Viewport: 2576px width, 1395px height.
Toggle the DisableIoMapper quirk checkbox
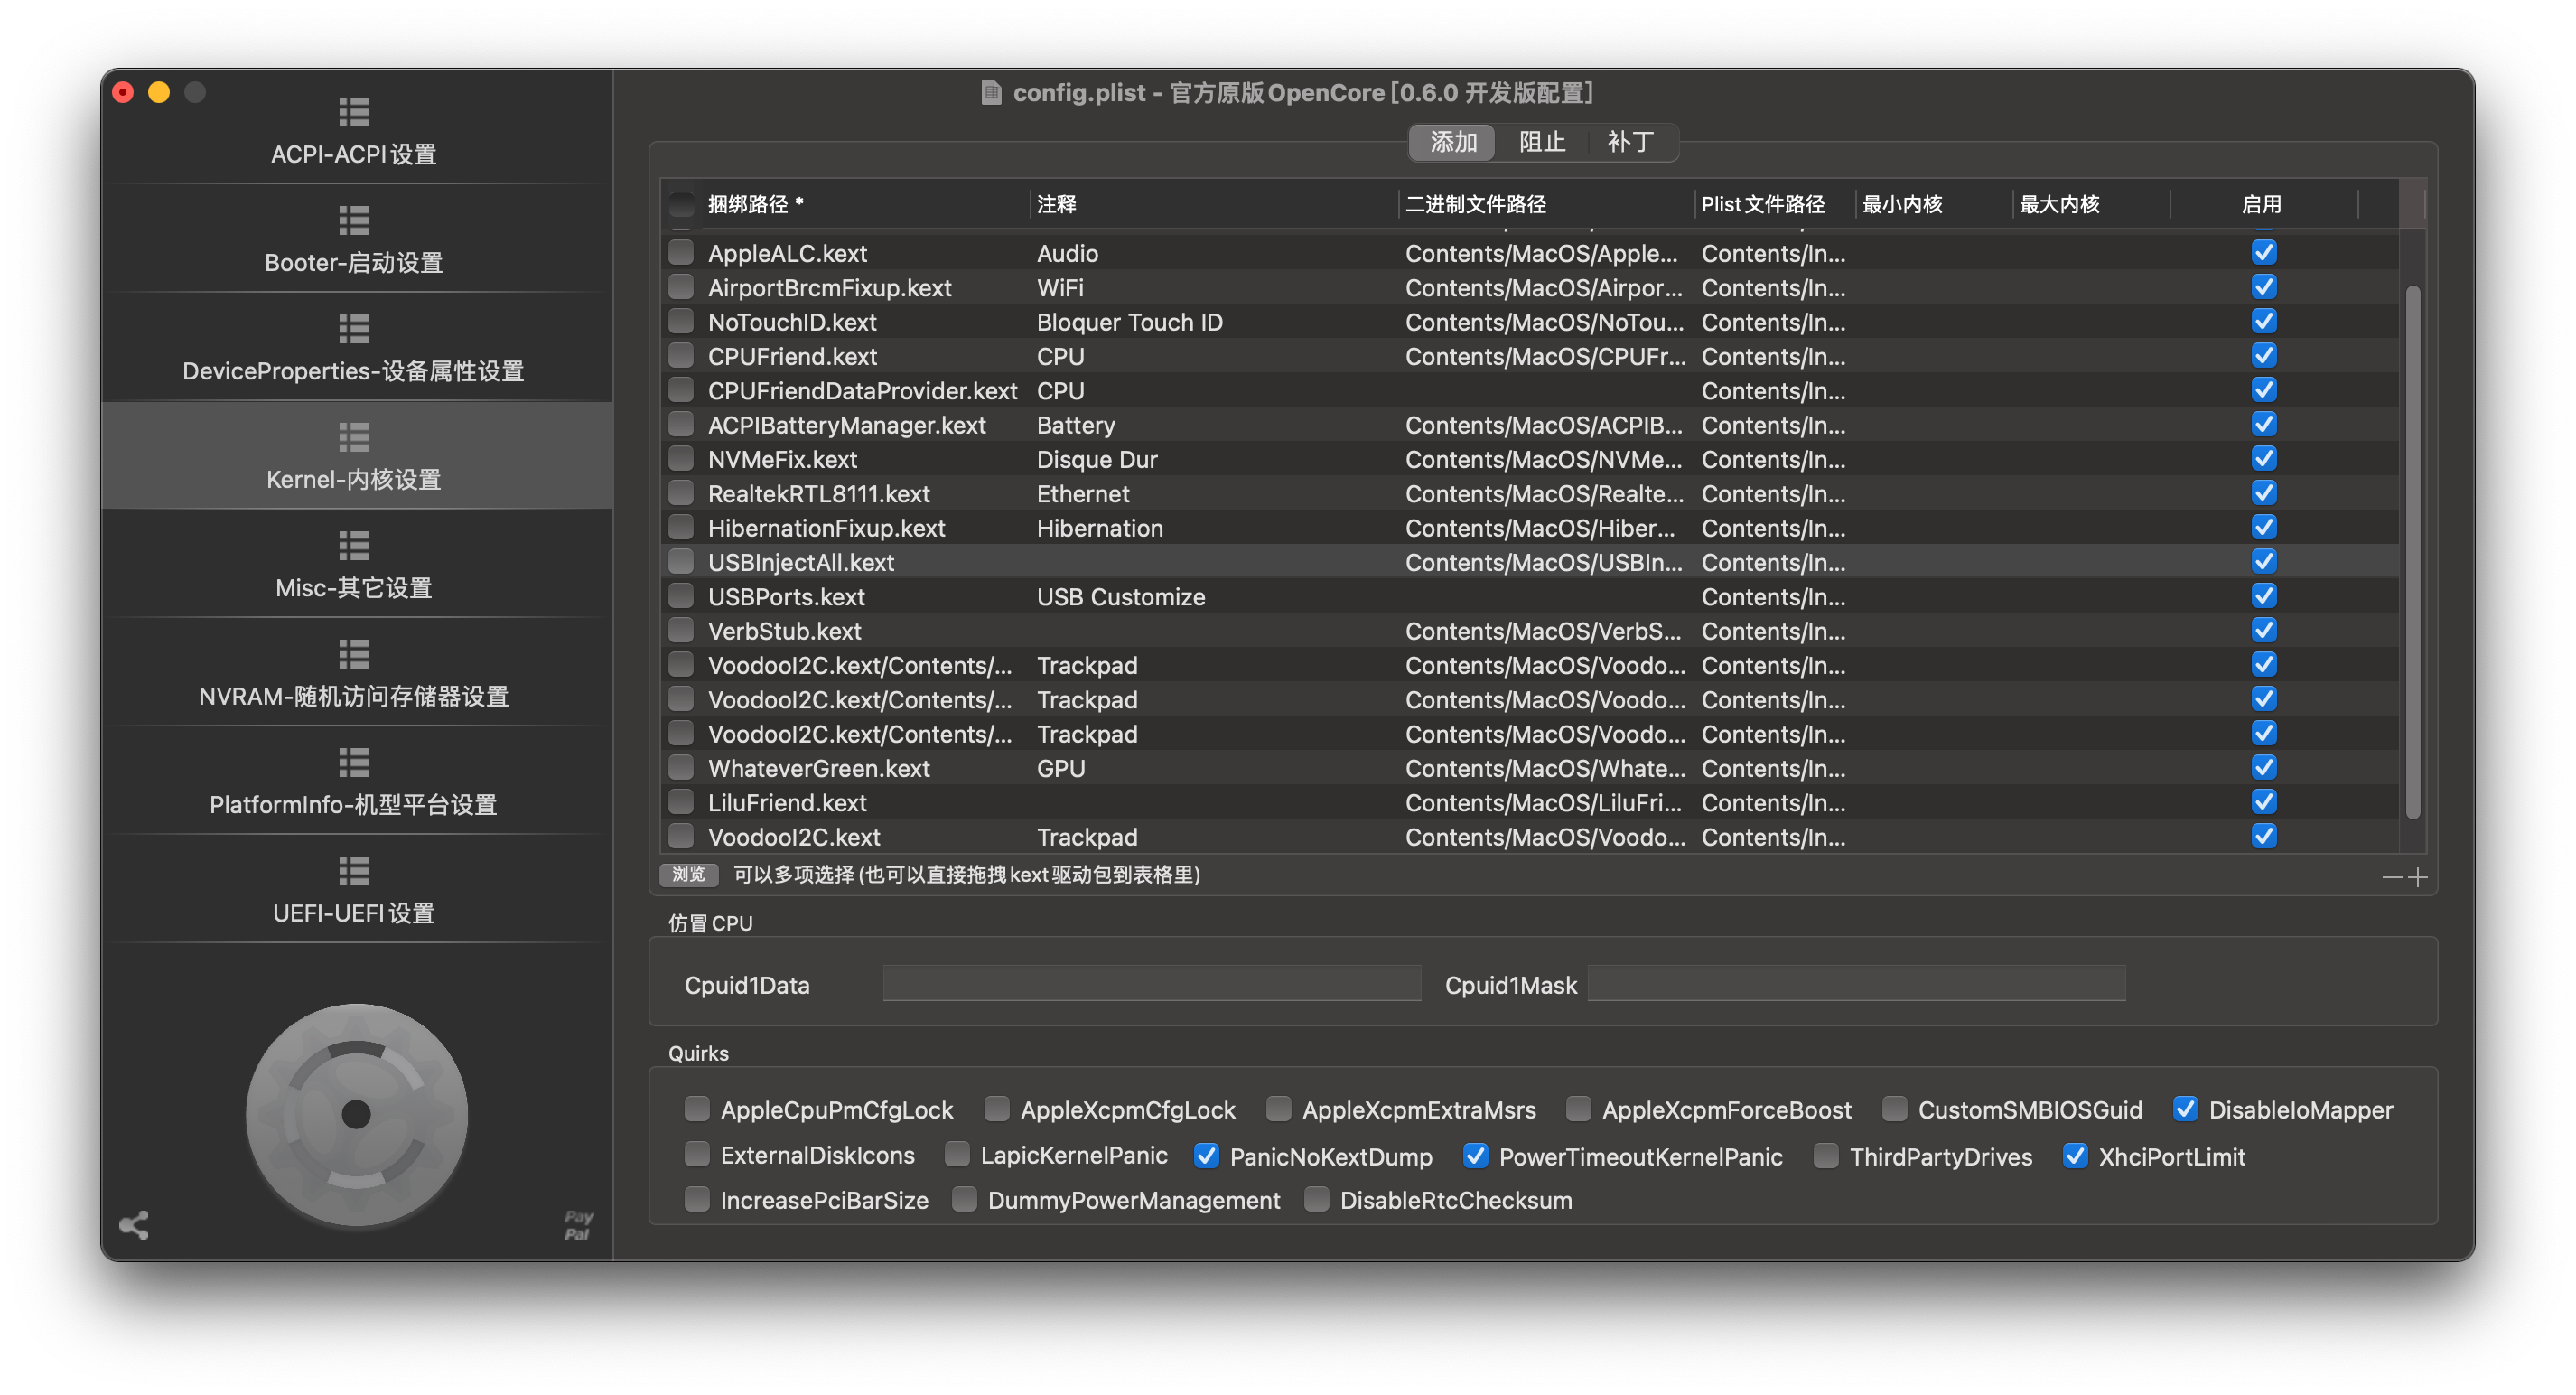coord(2185,1108)
